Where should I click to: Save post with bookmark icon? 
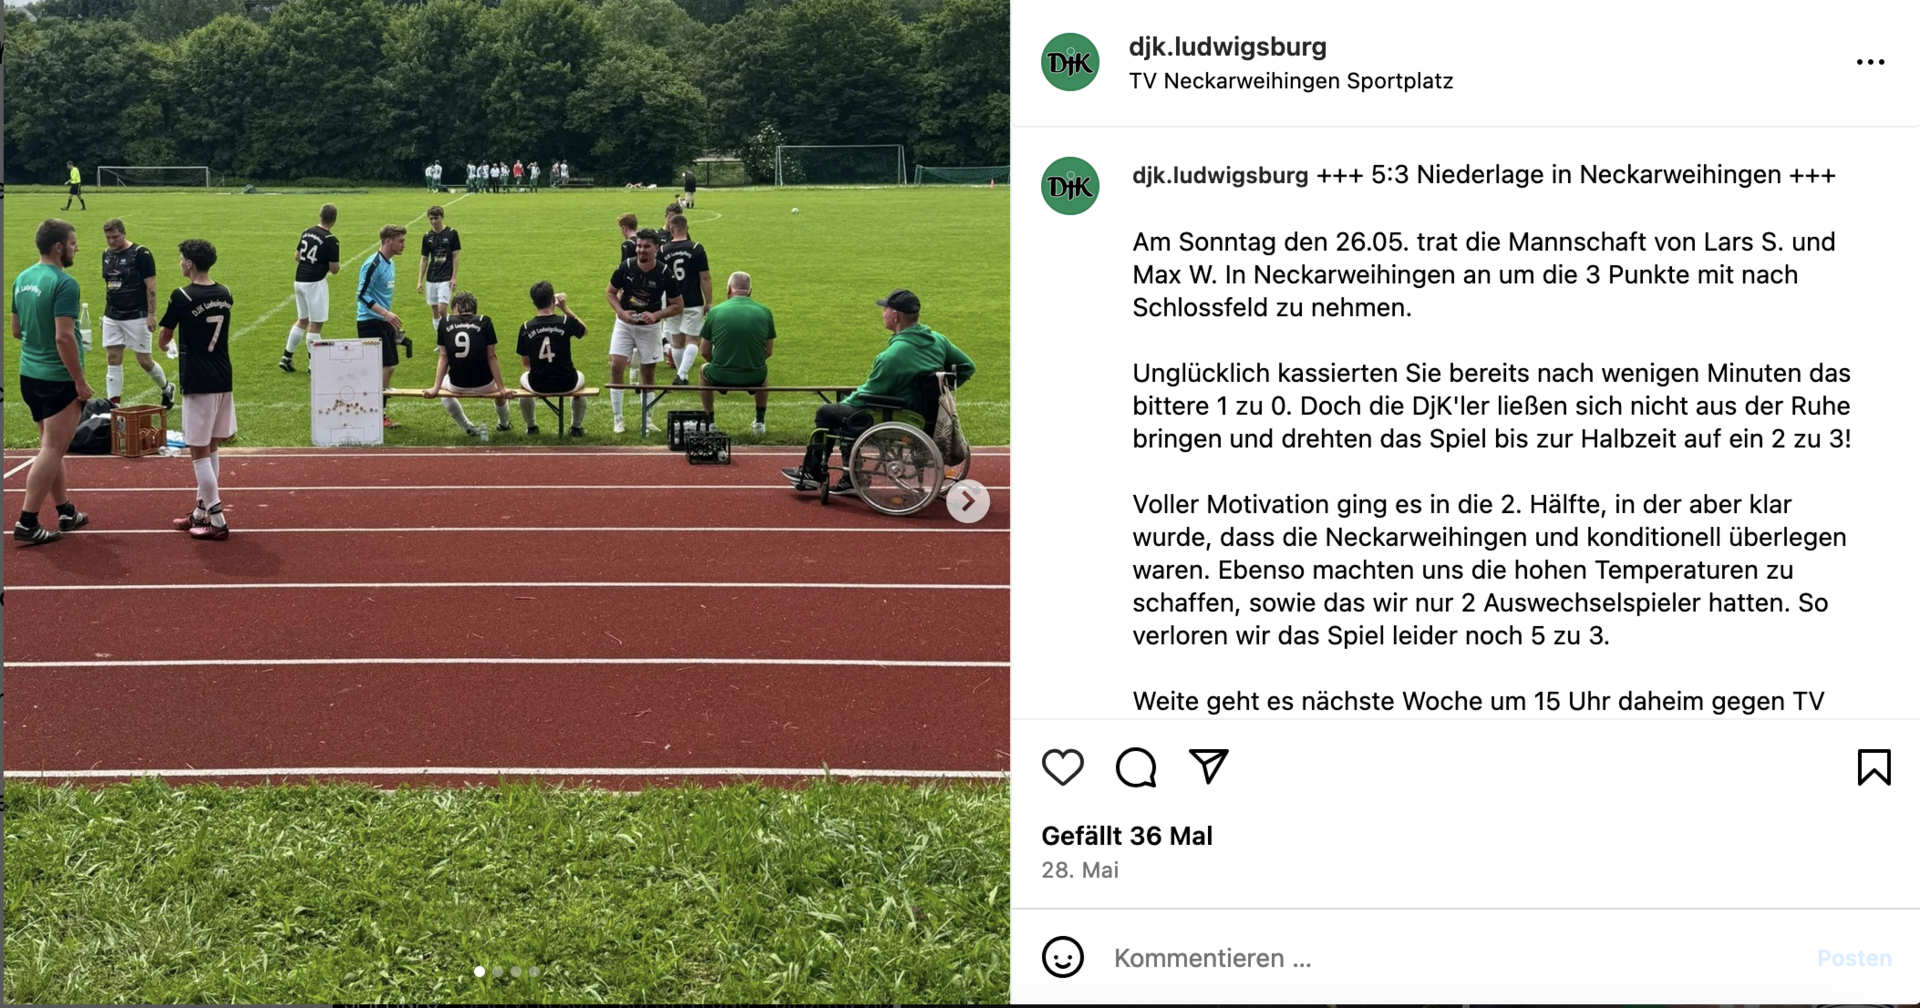click(x=1874, y=767)
